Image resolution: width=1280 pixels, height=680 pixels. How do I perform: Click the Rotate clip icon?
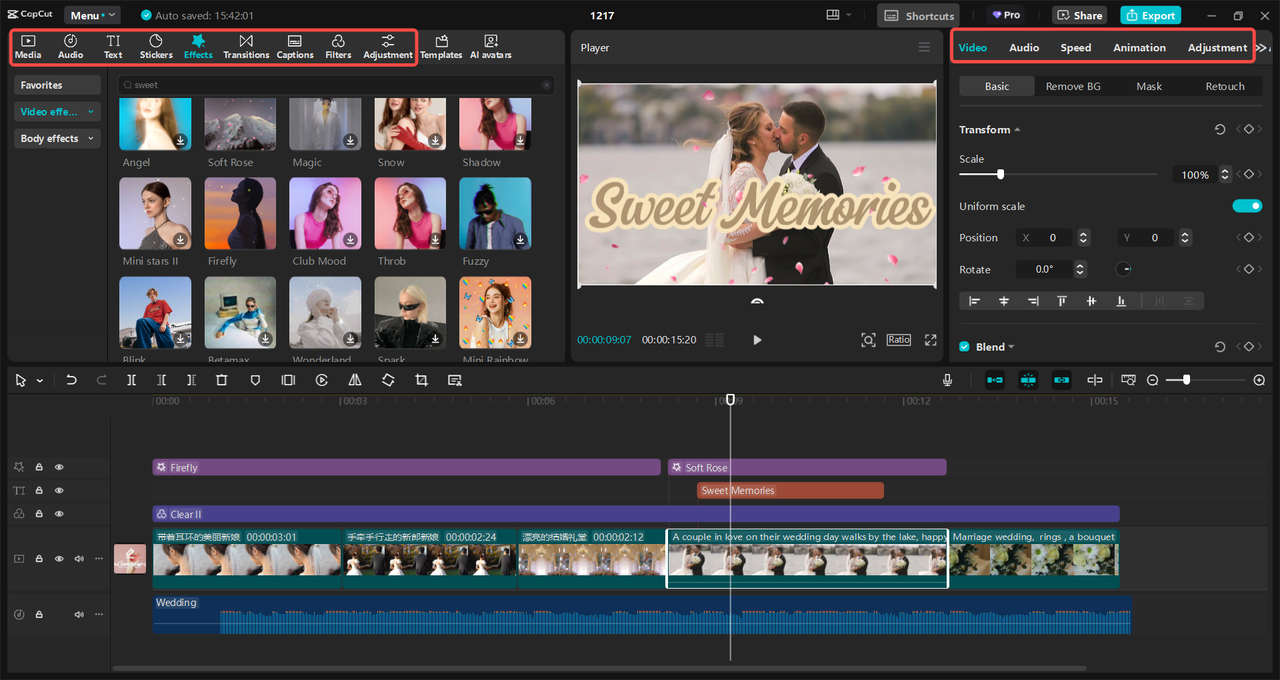[388, 380]
